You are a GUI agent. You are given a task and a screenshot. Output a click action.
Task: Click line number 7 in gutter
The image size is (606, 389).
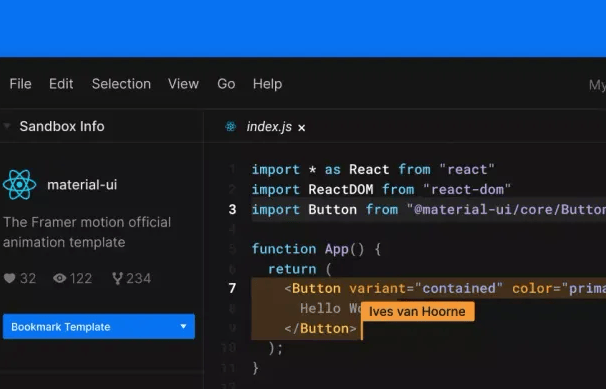coord(232,288)
